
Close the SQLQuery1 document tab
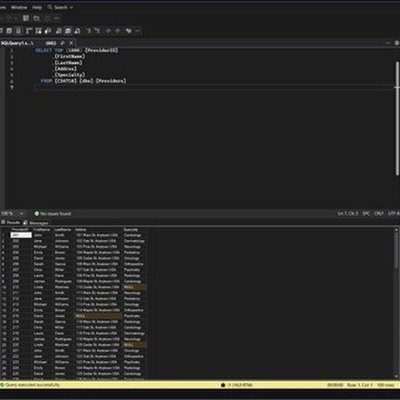[71, 43]
